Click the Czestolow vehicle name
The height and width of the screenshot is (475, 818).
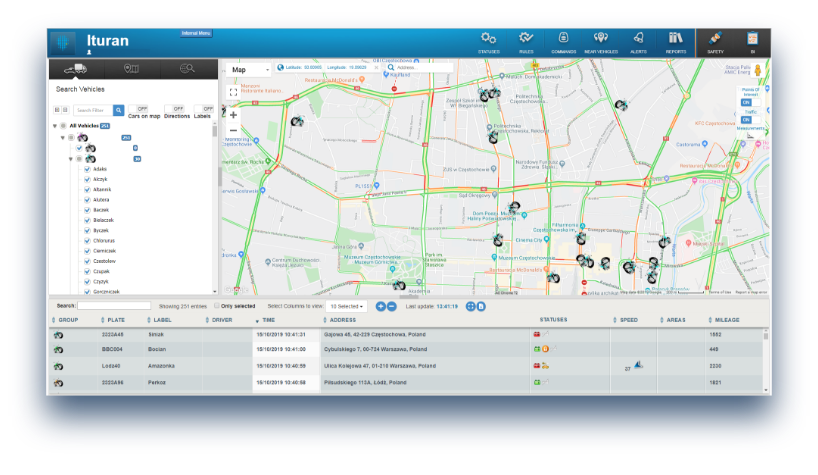[104, 261]
